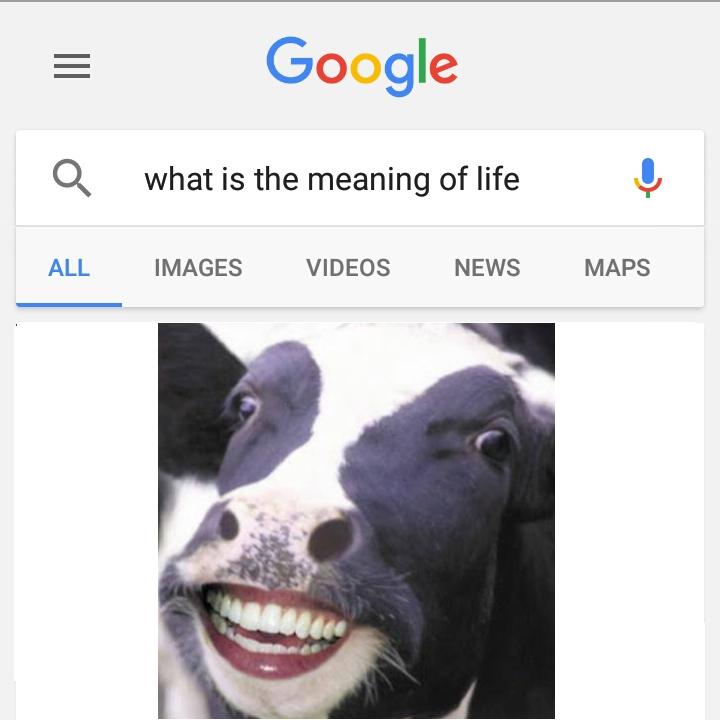Focus the search box containing the query
Screen dimensions: 720x720
coord(360,178)
